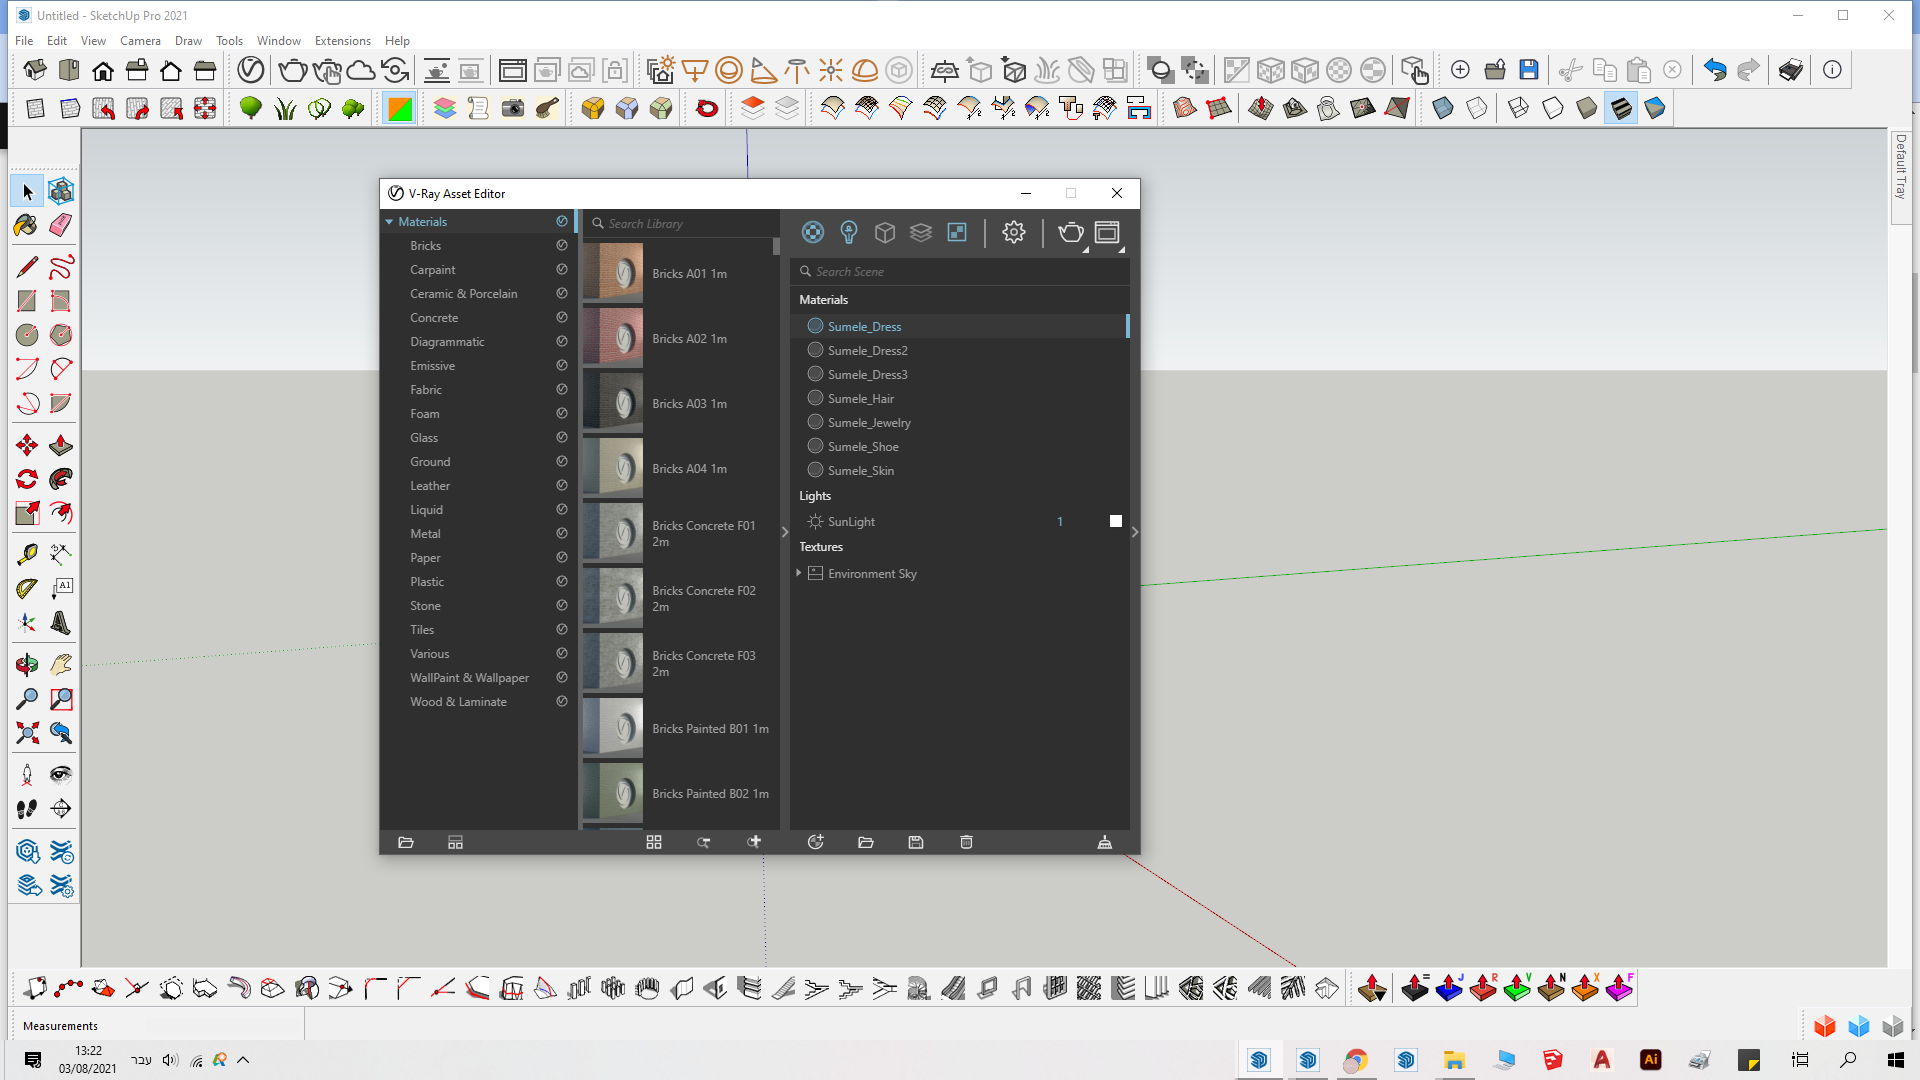The width and height of the screenshot is (1920, 1080).
Task: Open the Frame Buffer window icon
Action: click(1107, 232)
